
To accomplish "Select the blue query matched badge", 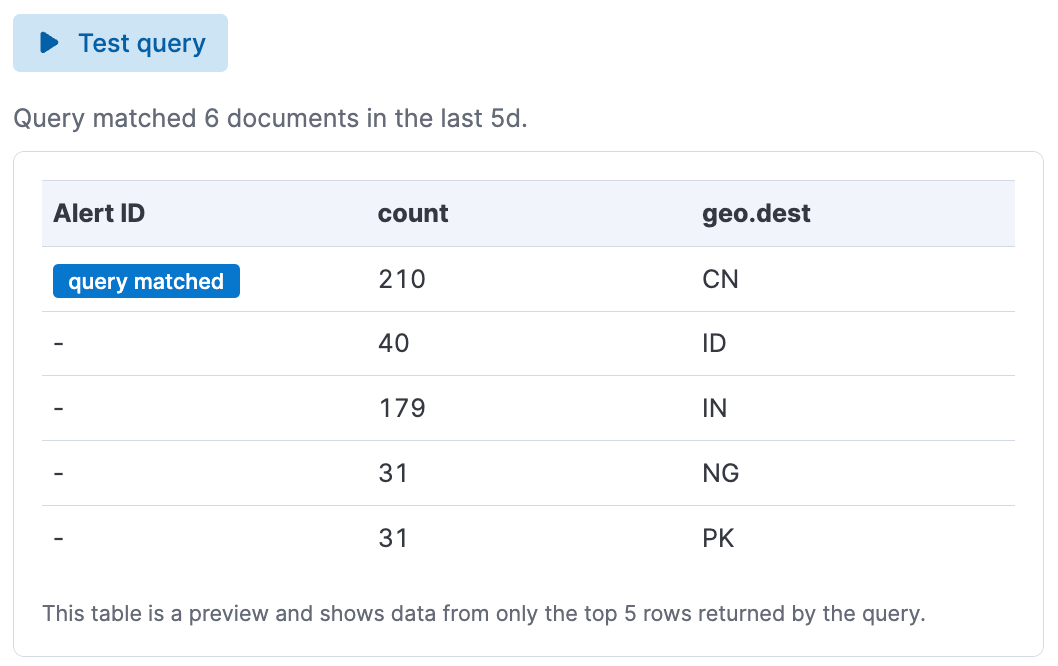I will pyautogui.click(x=145, y=281).
